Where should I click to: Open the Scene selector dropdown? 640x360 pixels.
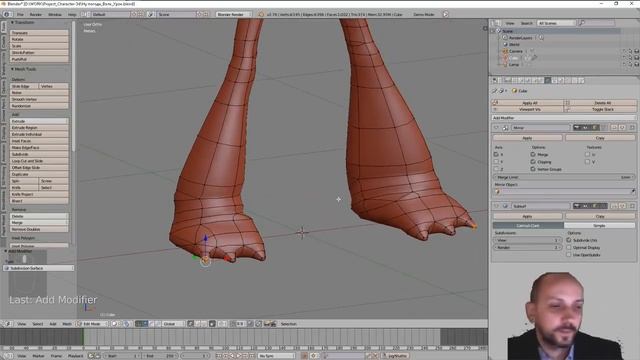(176, 14)
